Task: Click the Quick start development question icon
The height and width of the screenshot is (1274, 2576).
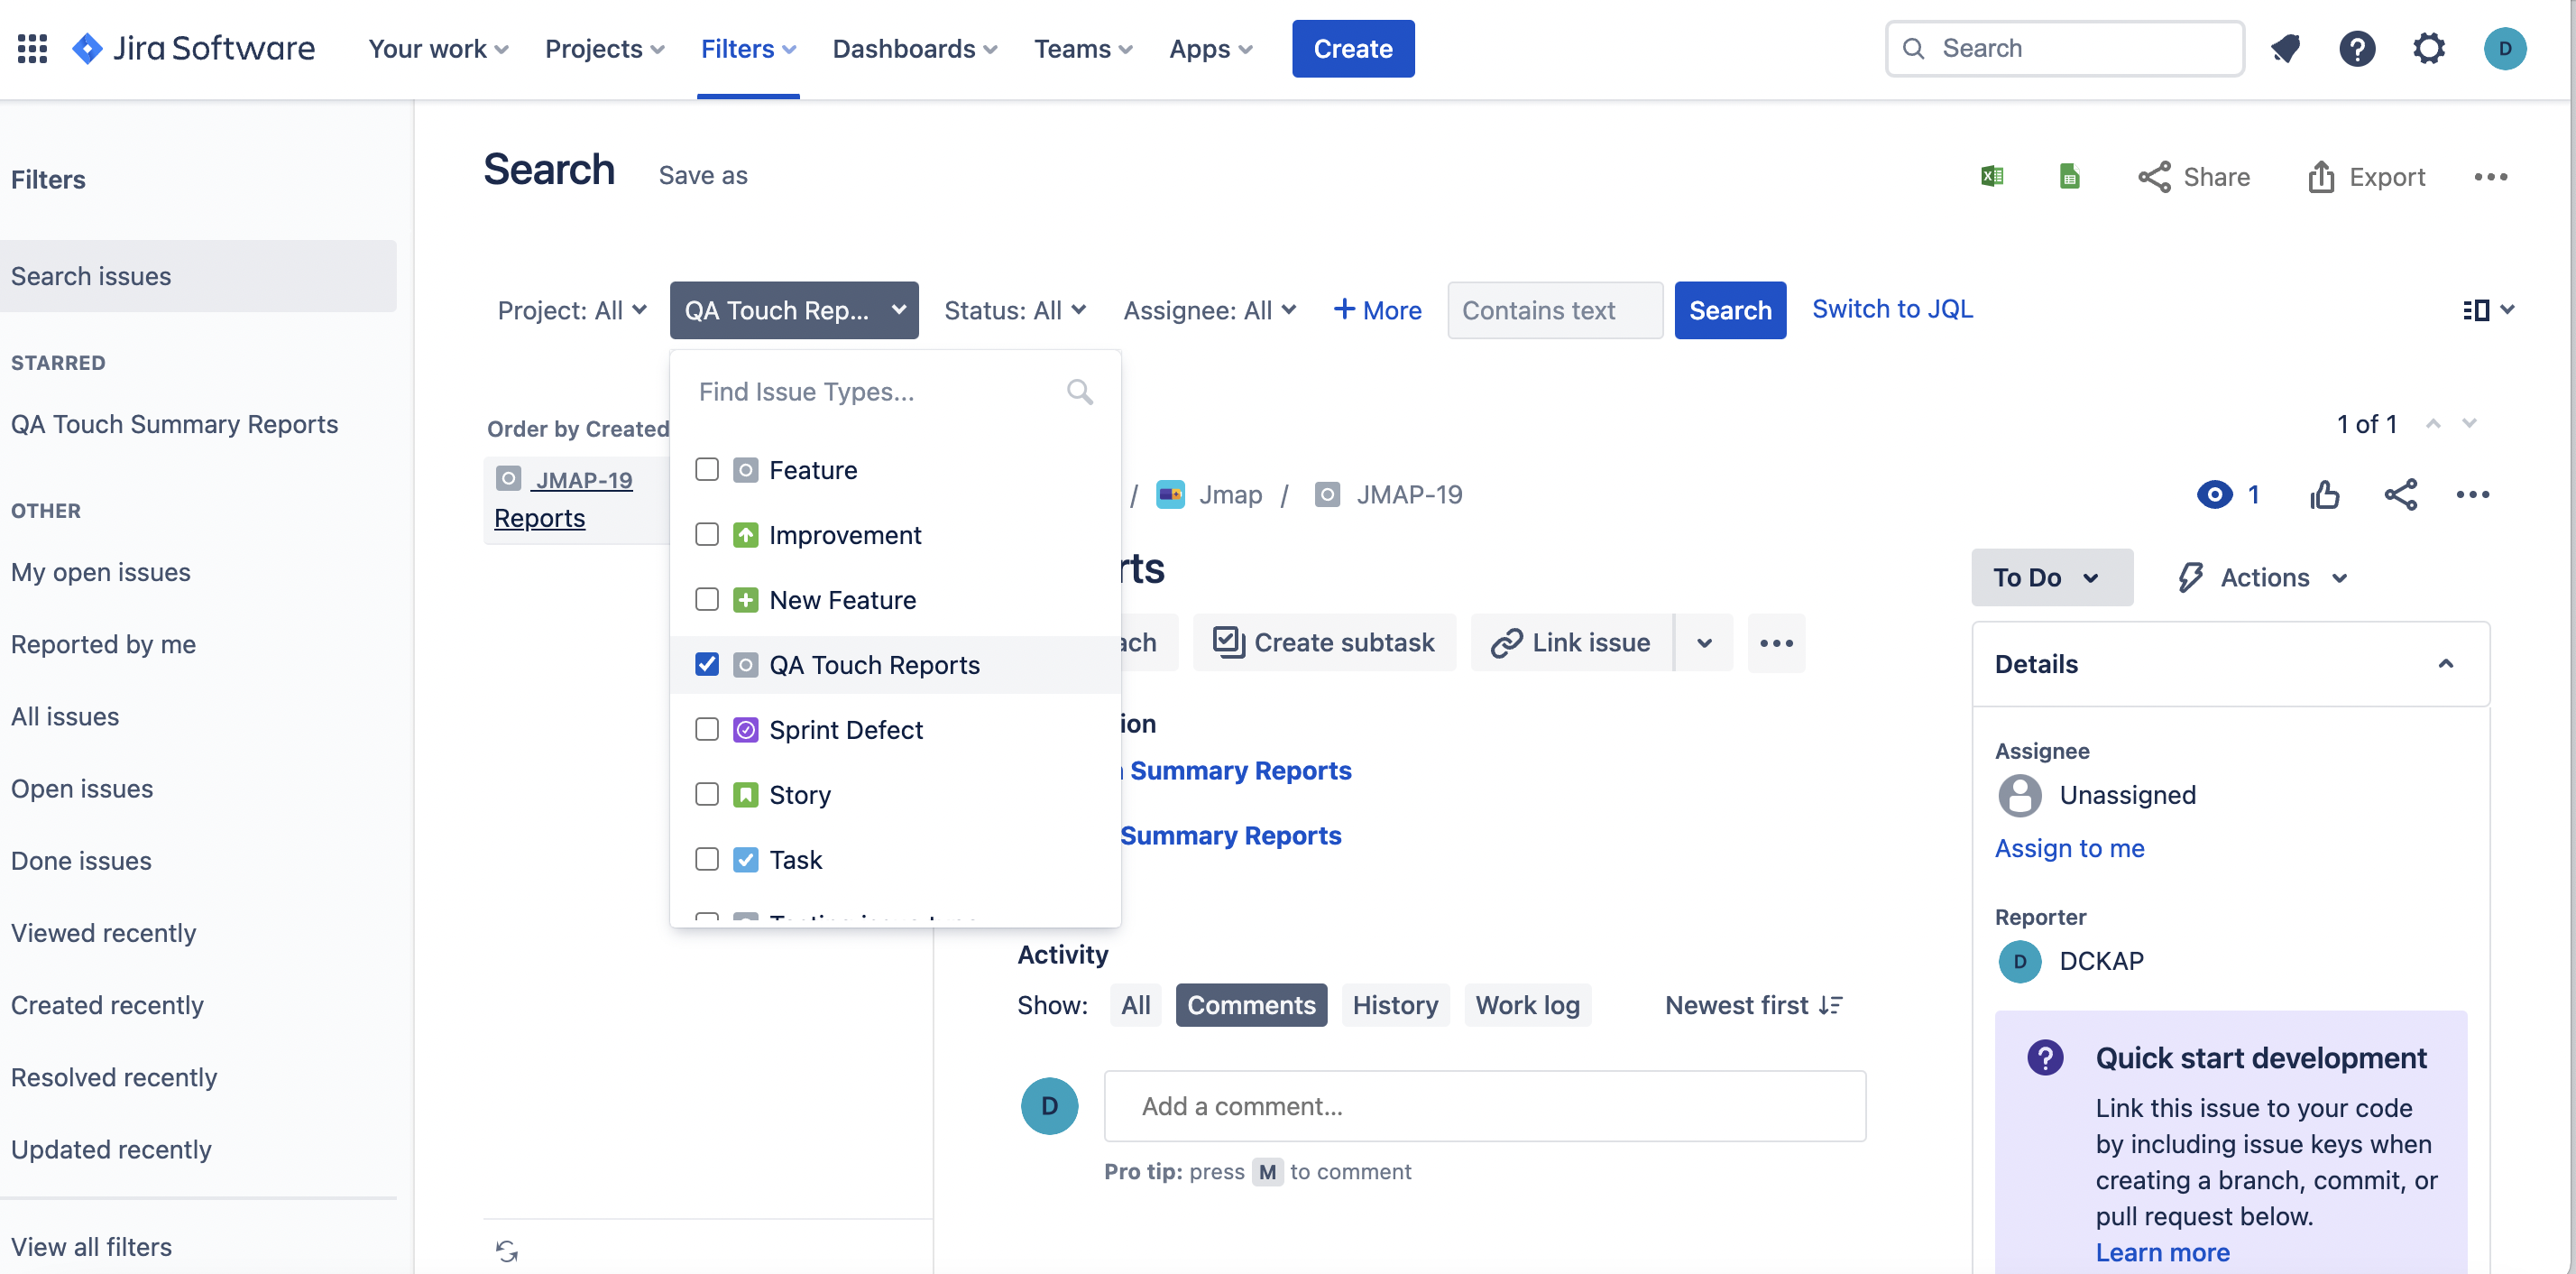Action: (2045, 1057)
